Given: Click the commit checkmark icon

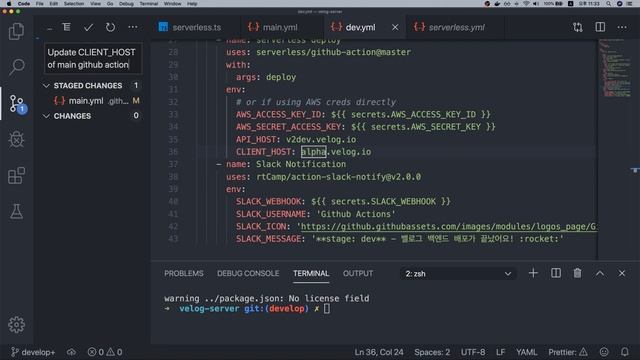Looking at the screenshot, I should [88, 27].
